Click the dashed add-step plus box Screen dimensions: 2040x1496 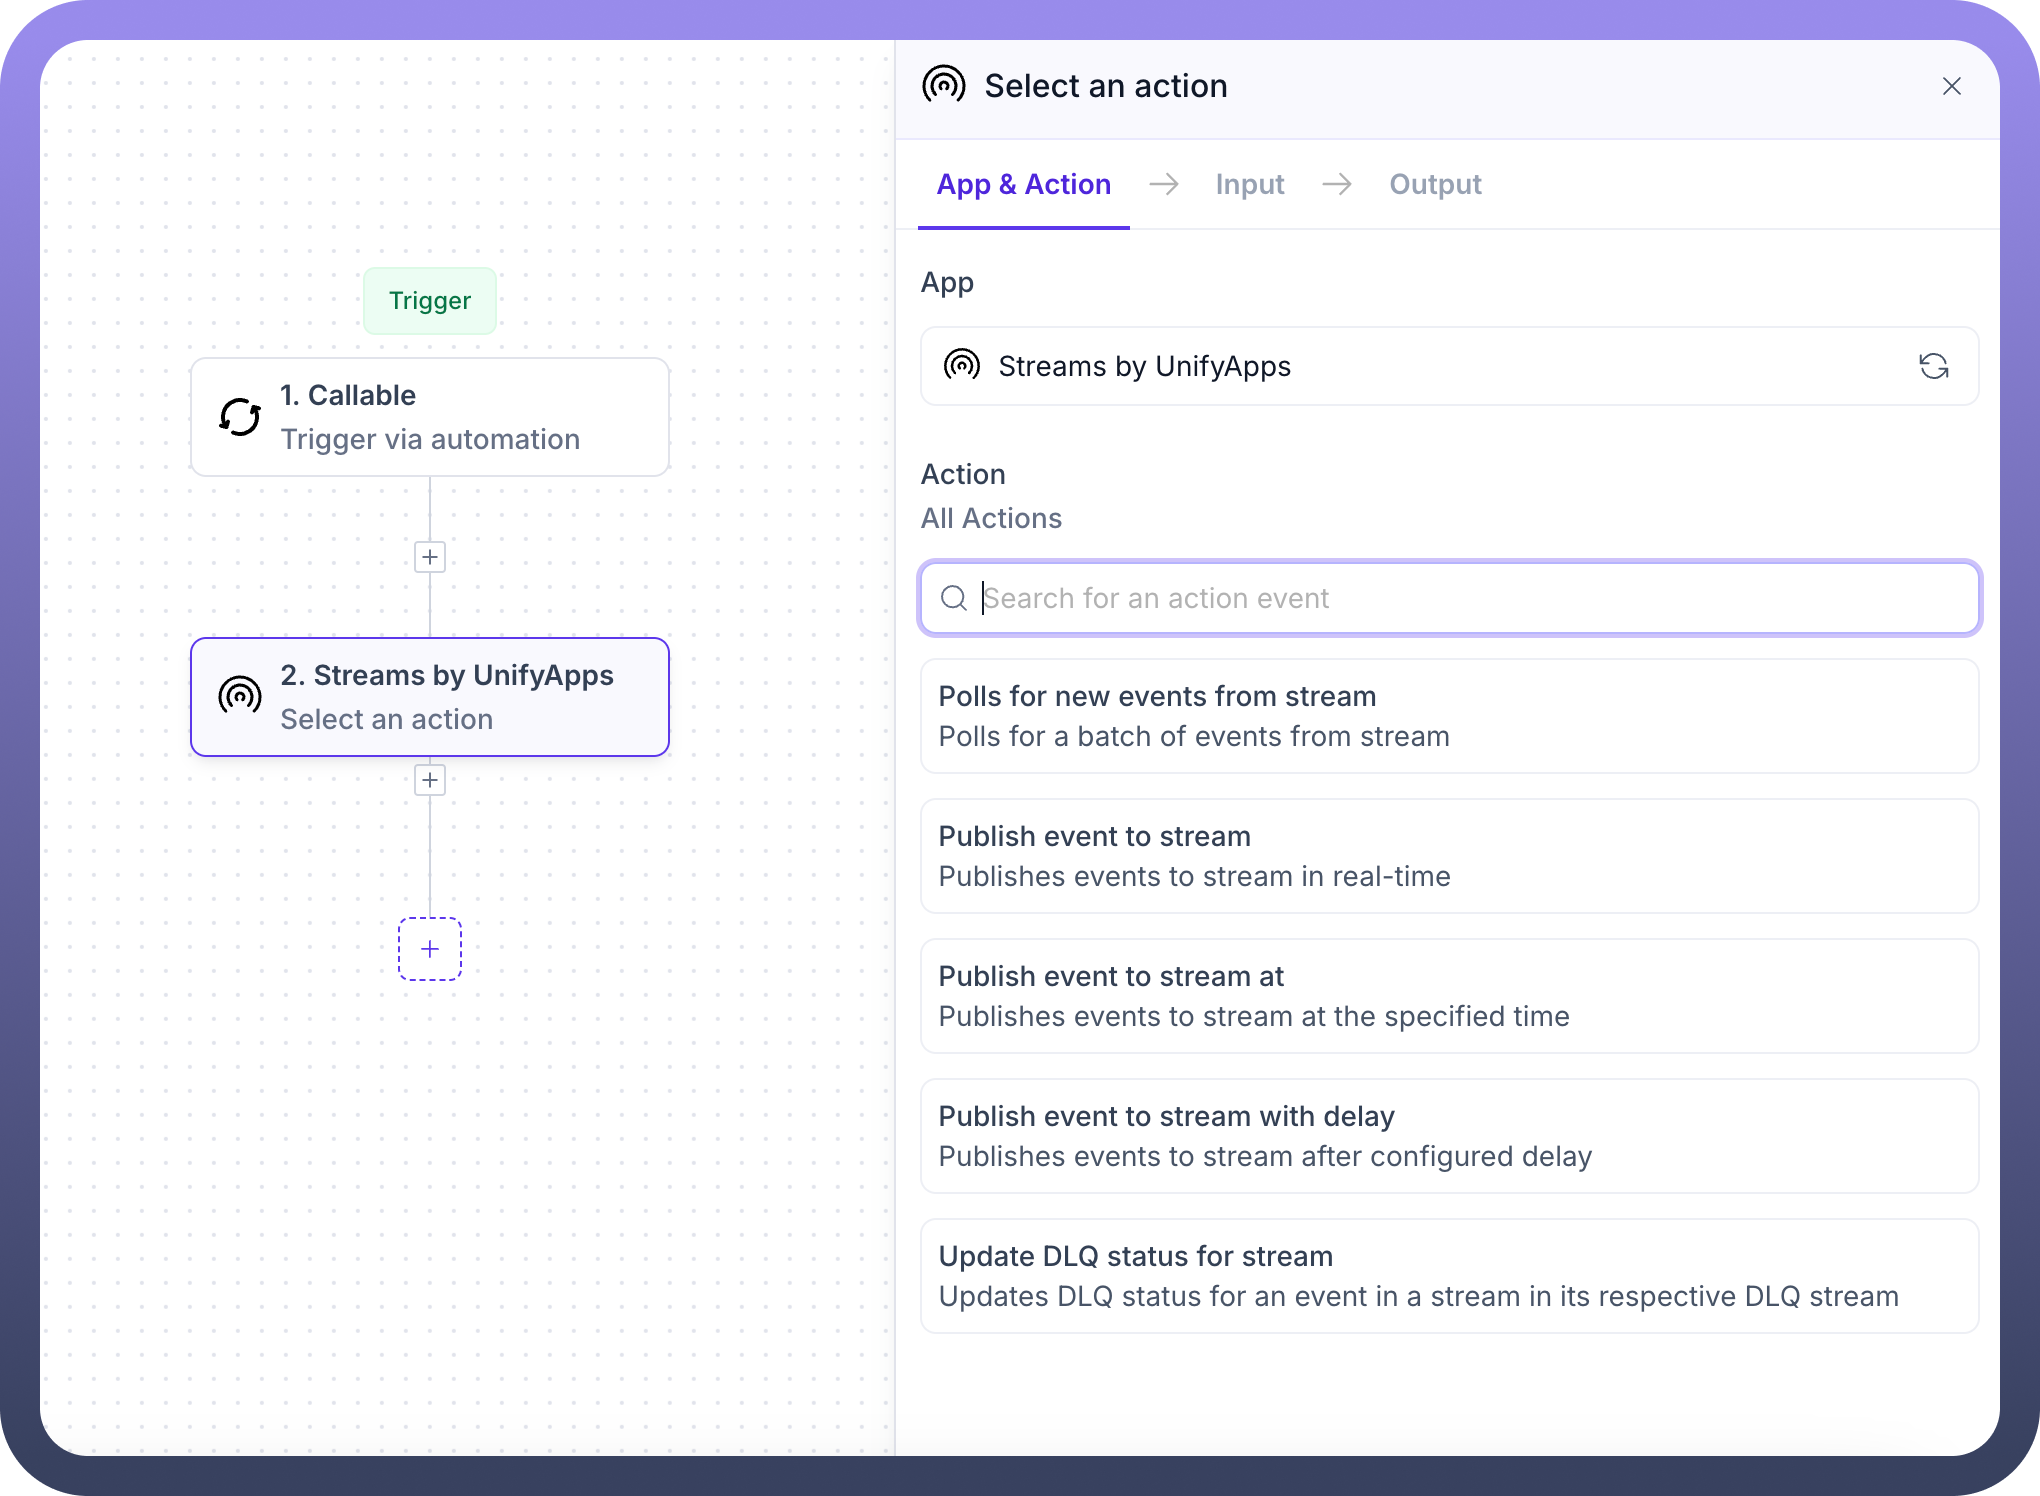tap(430, 949)
